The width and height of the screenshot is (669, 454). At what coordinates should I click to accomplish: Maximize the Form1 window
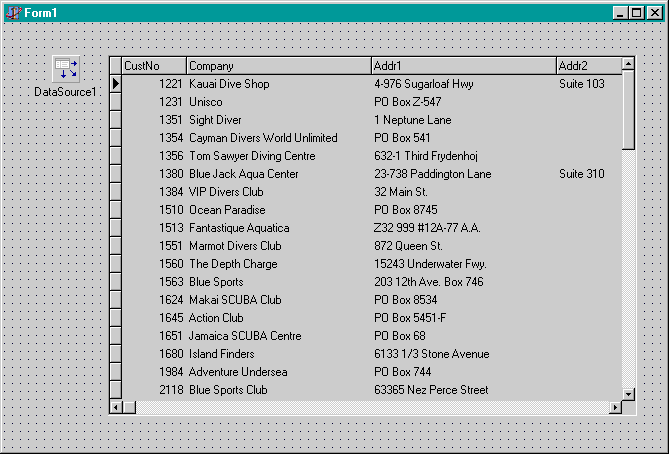pos(637,12)
